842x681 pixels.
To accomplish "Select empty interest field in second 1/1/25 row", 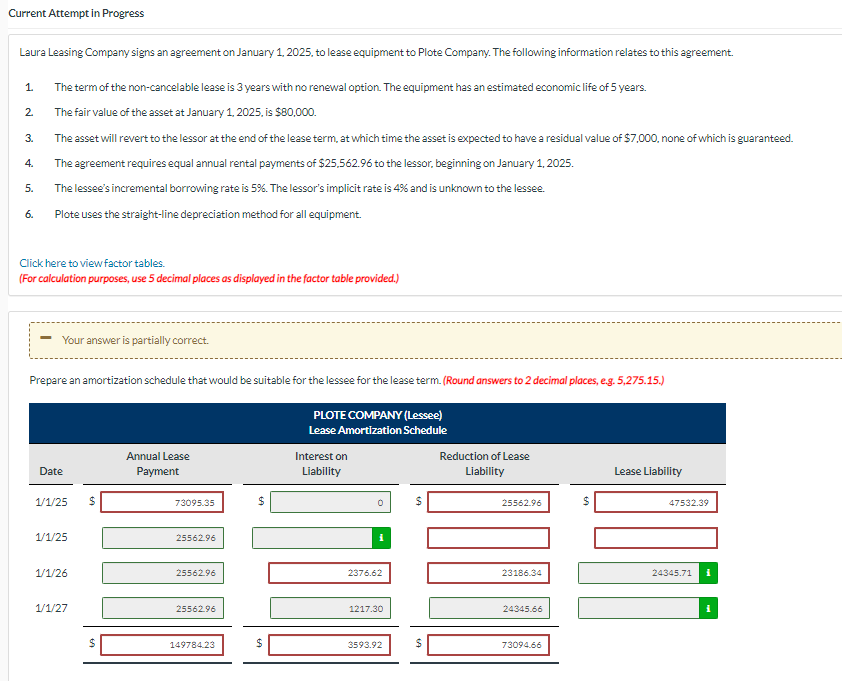I will click(x=313, y=538).
